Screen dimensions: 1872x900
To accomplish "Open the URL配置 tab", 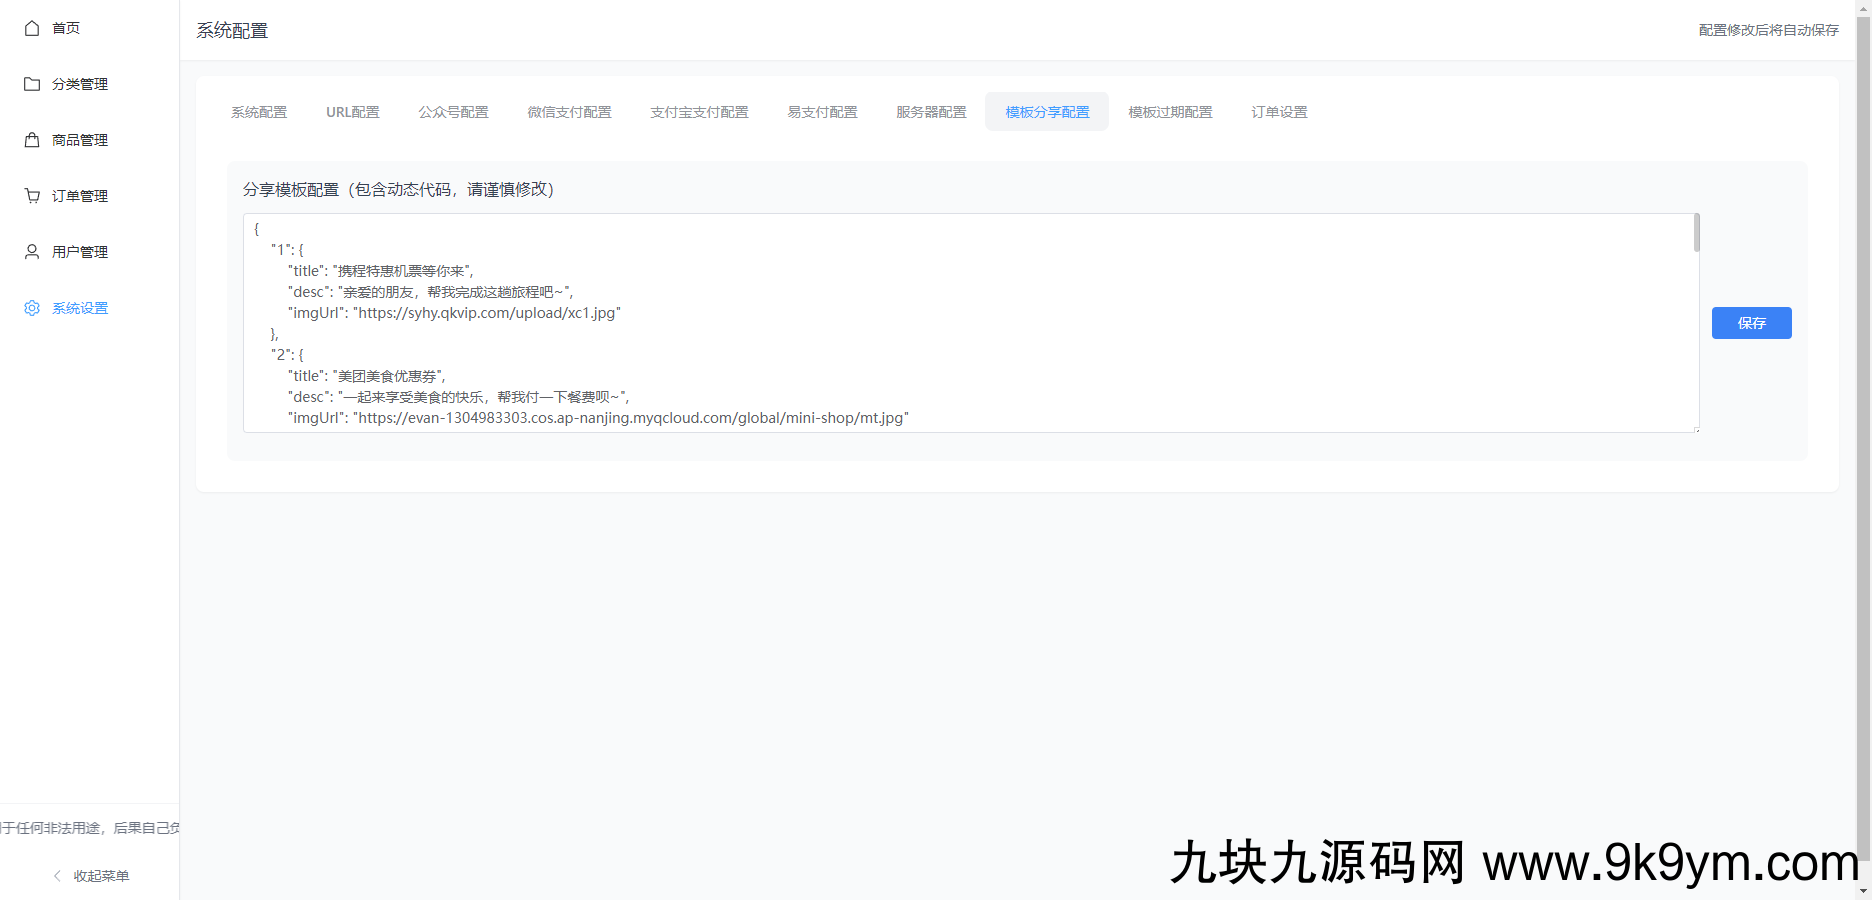I will [352, 112].
